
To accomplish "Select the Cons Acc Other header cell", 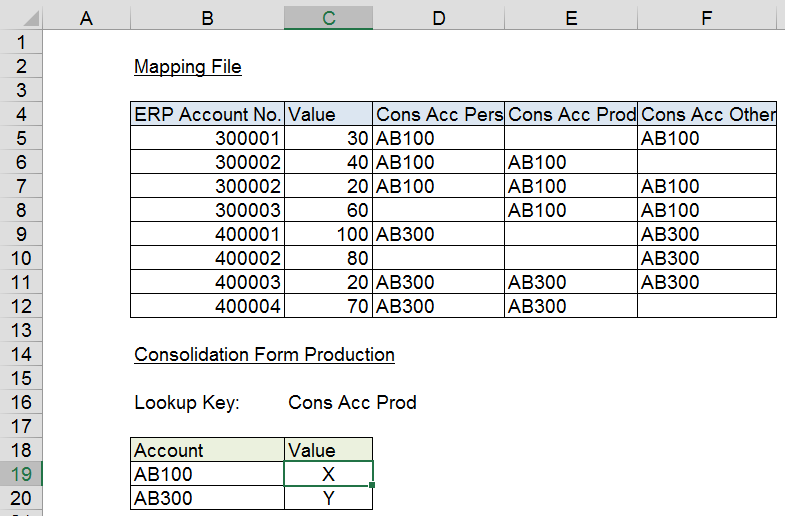I will coord(707,114).
